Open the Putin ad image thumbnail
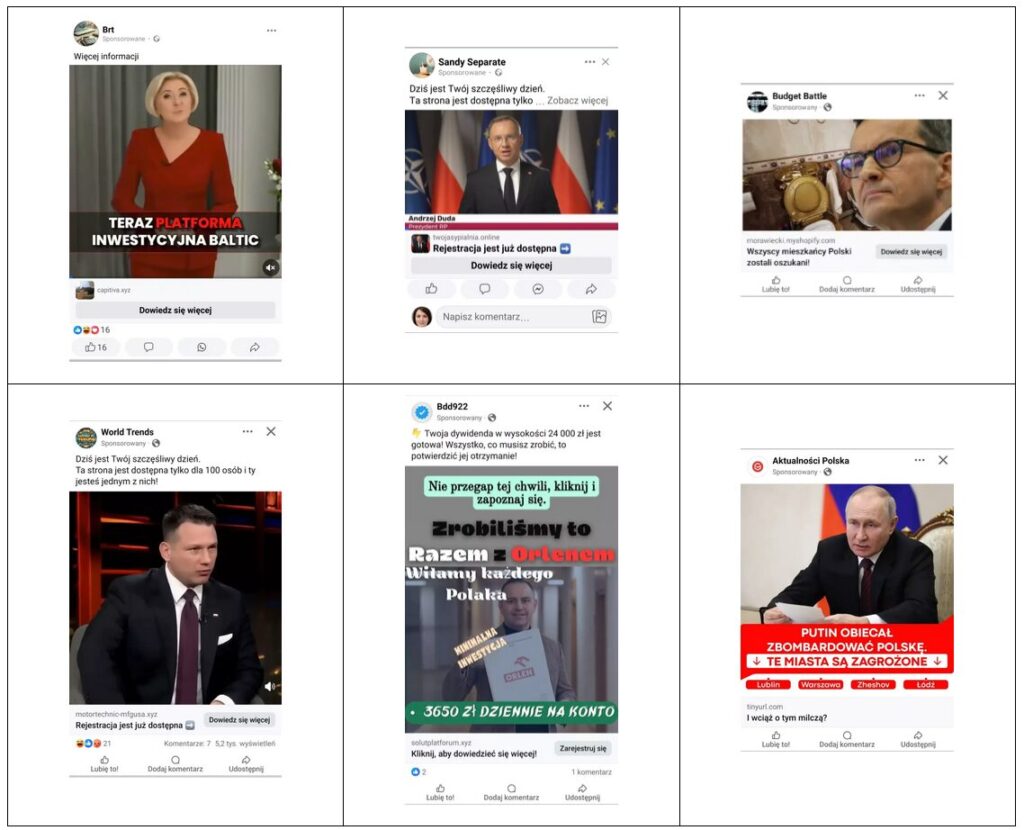1024x830 pixels. (x=847, y=590)
